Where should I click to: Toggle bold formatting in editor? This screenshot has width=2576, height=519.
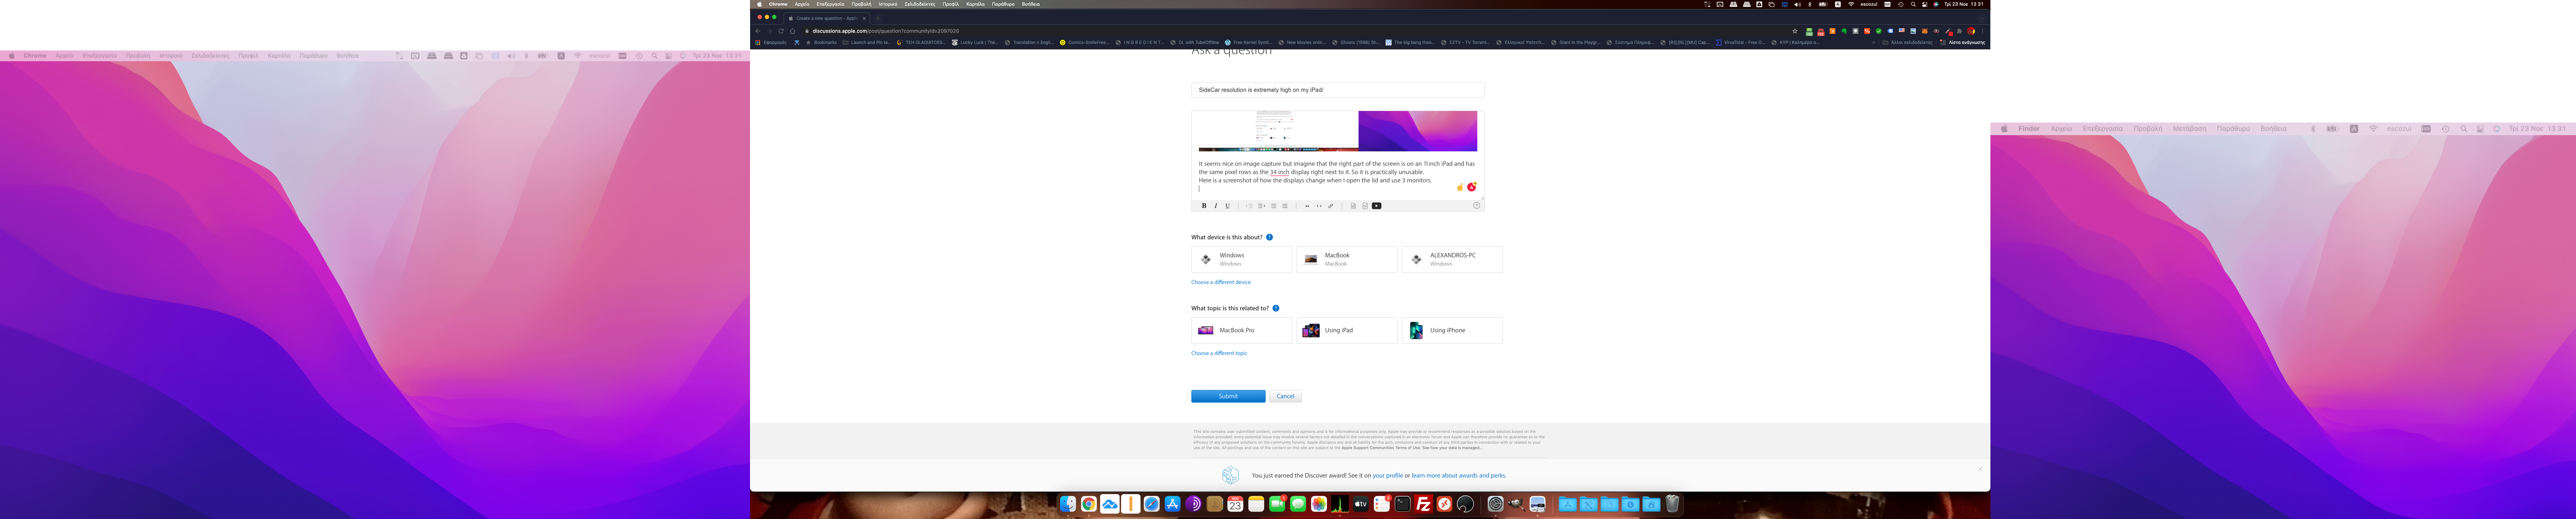pyautogui.click(x=1204, y=206)
